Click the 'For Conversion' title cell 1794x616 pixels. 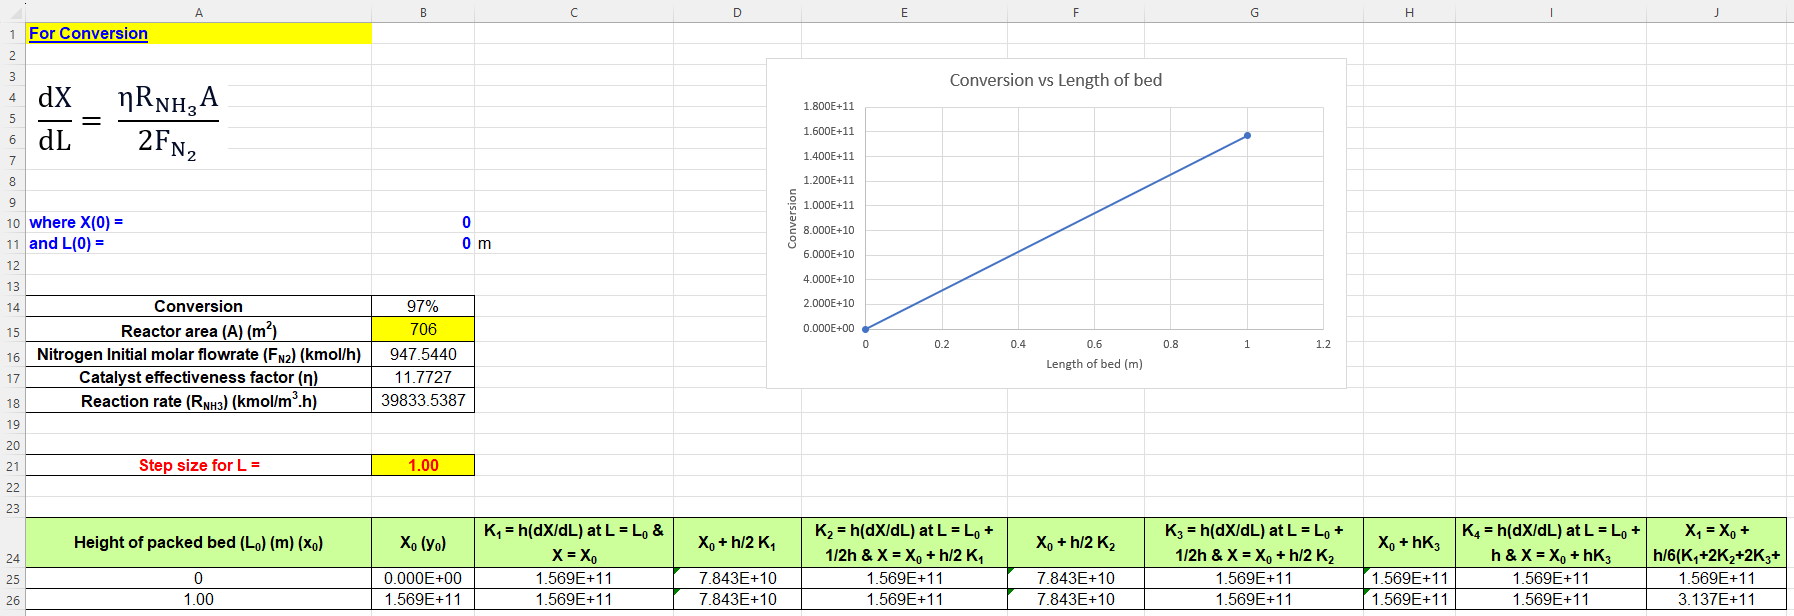click(198, 33)
